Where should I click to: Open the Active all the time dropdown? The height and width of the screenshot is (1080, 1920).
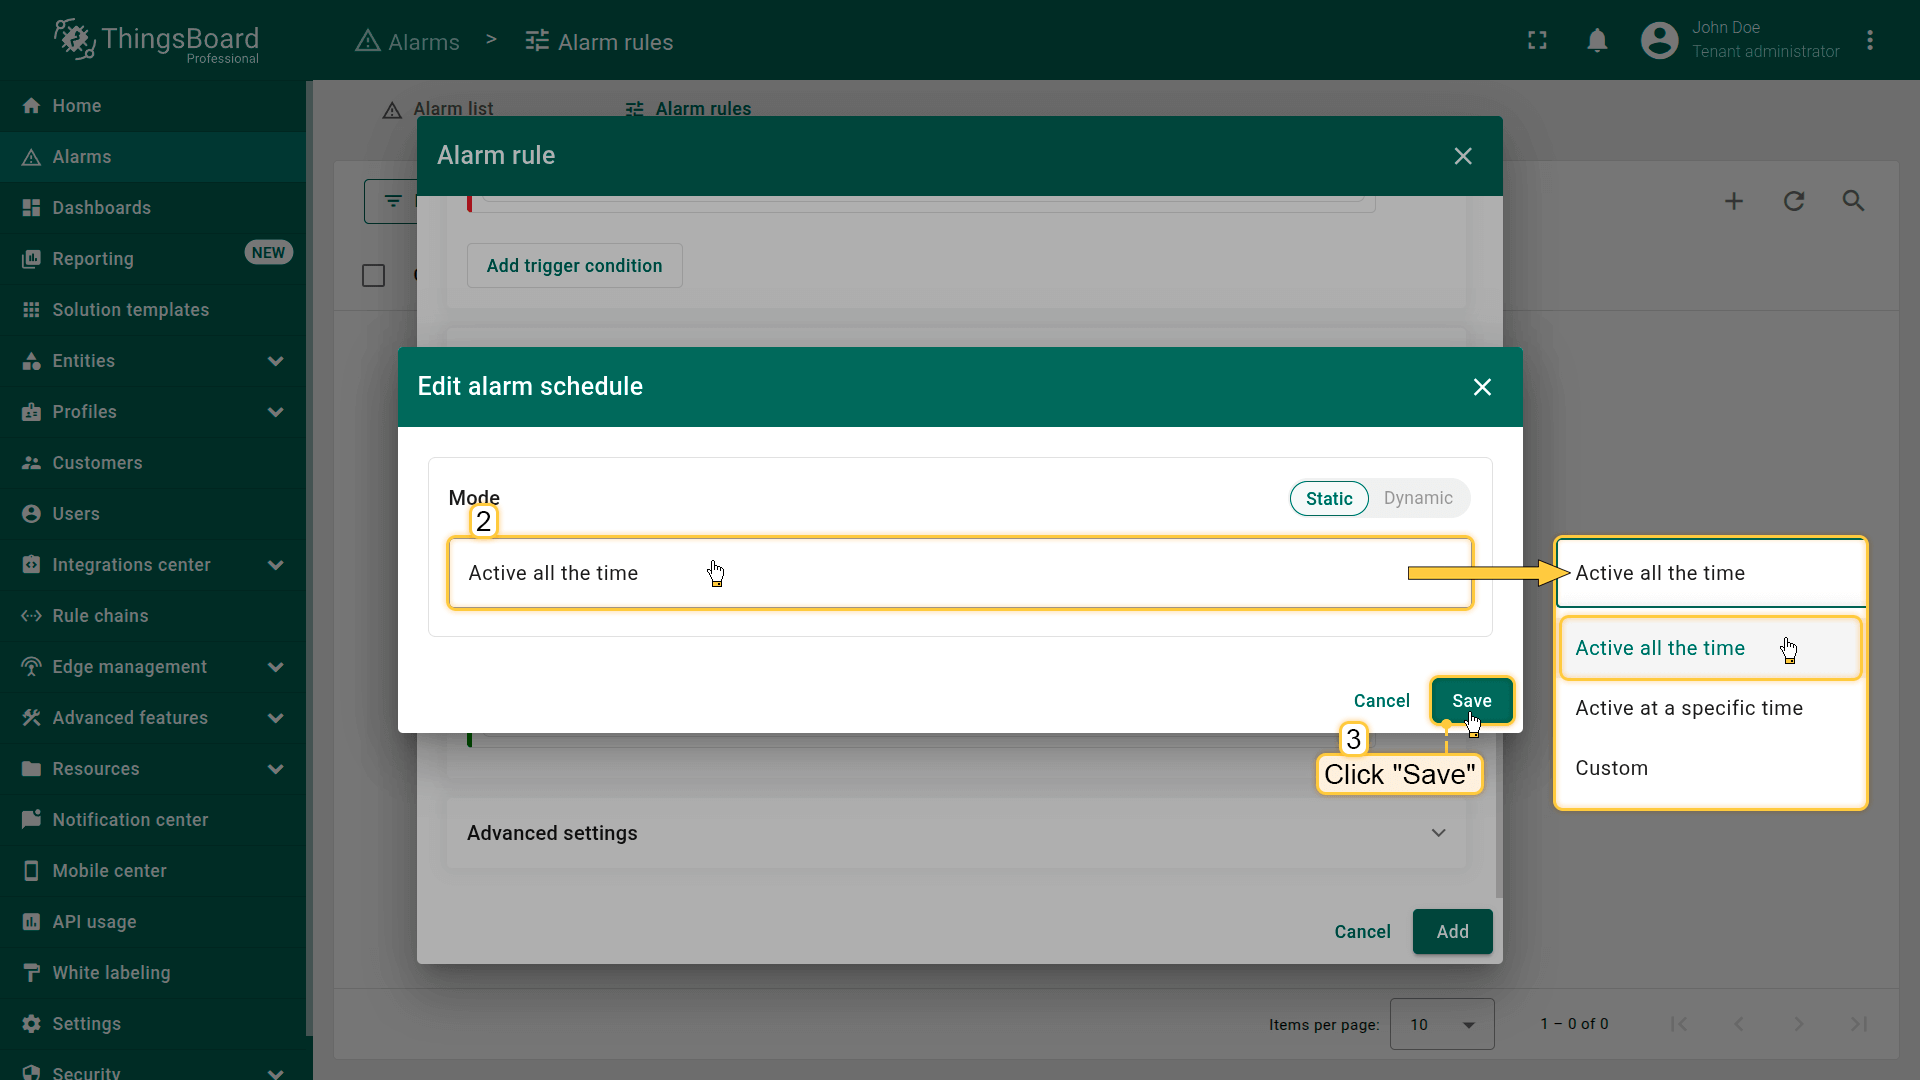coord(959,573)
